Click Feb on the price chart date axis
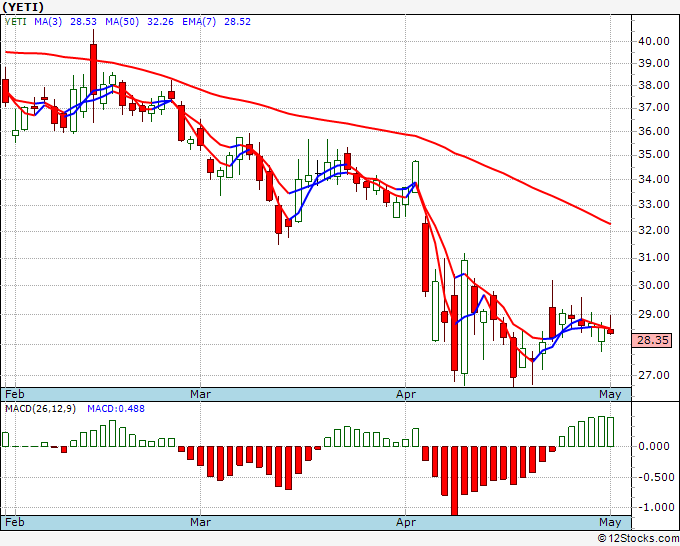The height and width of the screenshot is (546, 680). tap(15, 394)
